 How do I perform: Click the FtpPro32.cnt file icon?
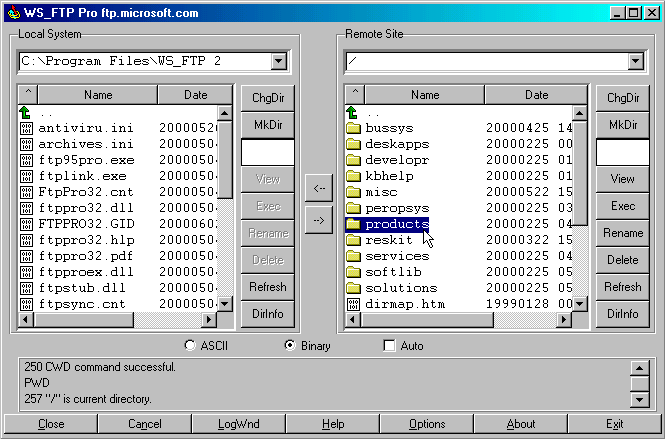click(26, 192)
